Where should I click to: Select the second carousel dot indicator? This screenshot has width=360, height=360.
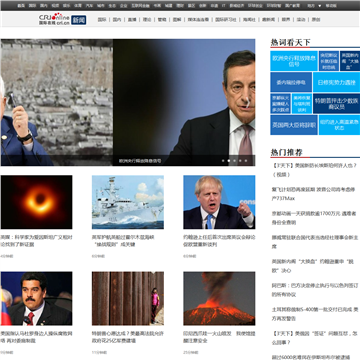pyautogui.click(x=229, y=161)
